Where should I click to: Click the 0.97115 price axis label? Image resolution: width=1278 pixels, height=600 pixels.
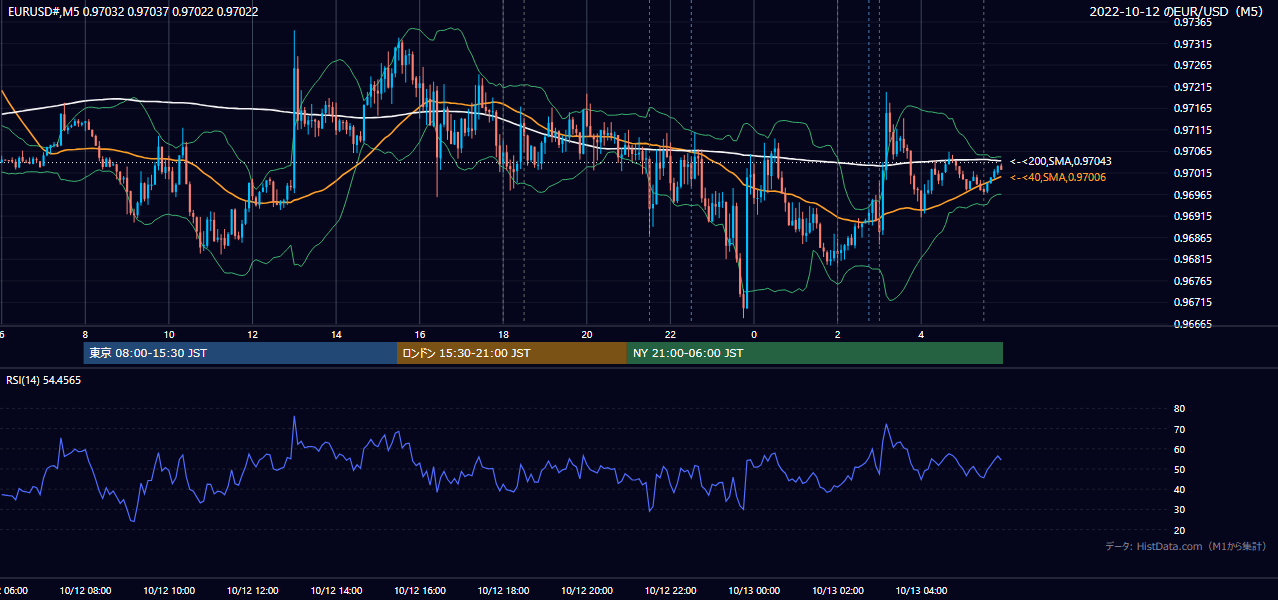pos(1193,130)
